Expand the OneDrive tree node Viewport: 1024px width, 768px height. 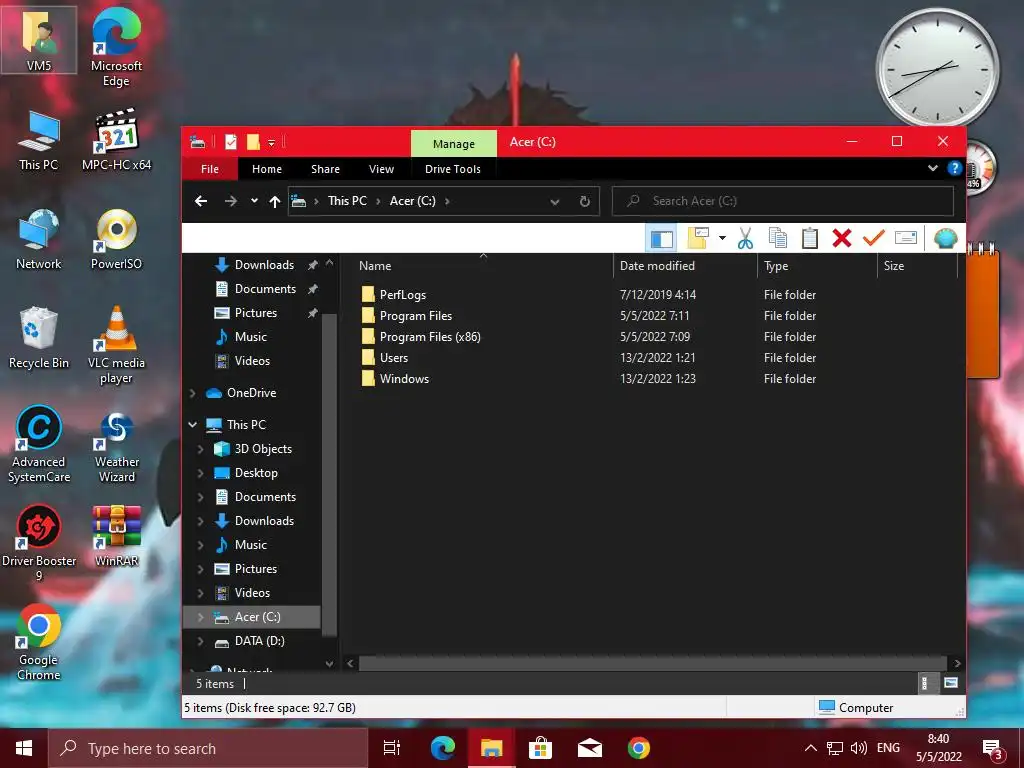[193, 393]
